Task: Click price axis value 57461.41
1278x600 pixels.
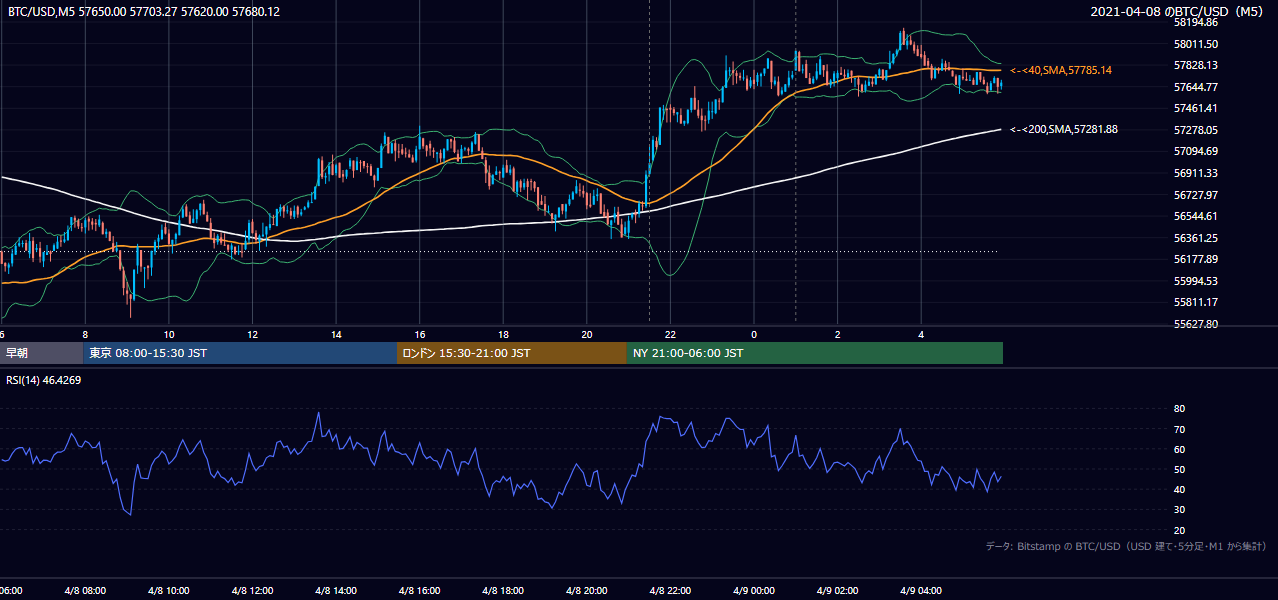Action: click(1196, 108)
